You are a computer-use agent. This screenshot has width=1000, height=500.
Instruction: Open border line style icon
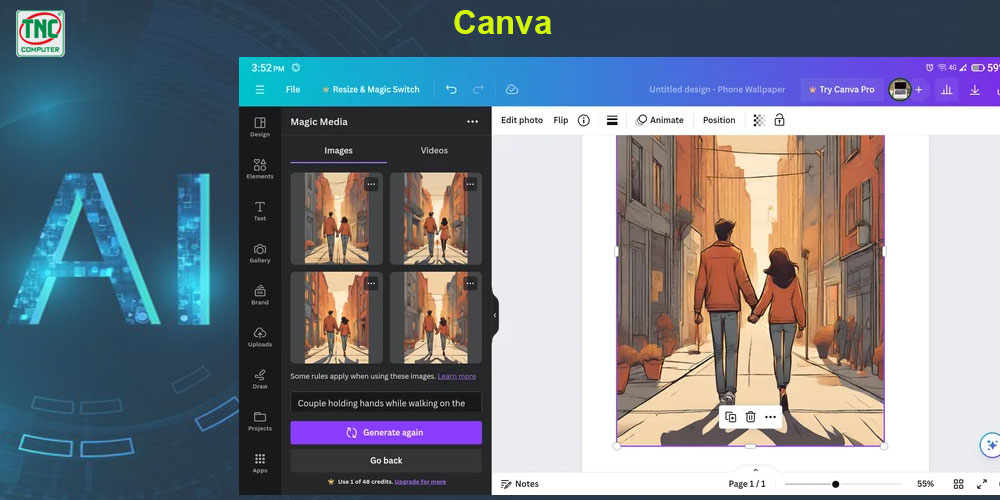612,120
